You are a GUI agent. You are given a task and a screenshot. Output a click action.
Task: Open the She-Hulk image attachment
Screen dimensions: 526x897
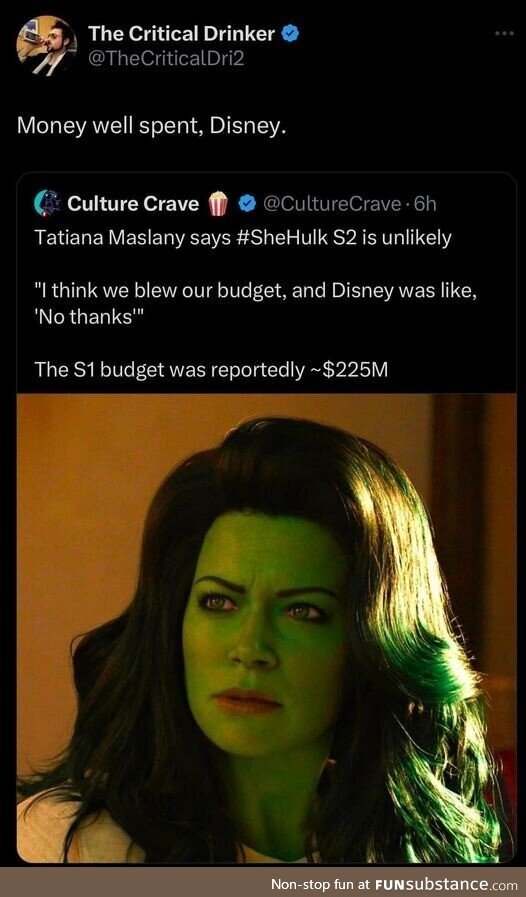pyautogui.click(x=267, y=628)
